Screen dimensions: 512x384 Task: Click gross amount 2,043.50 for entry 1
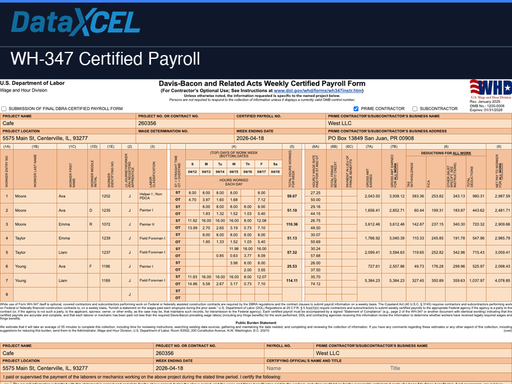click(x=369, y=196)
